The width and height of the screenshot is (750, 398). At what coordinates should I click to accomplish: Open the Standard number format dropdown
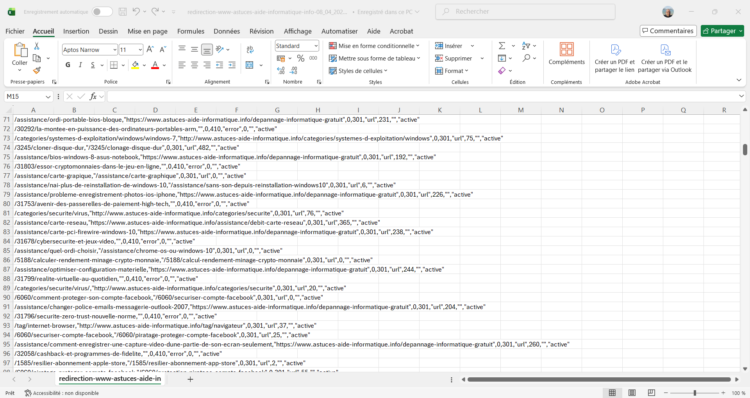coord(316,46)
